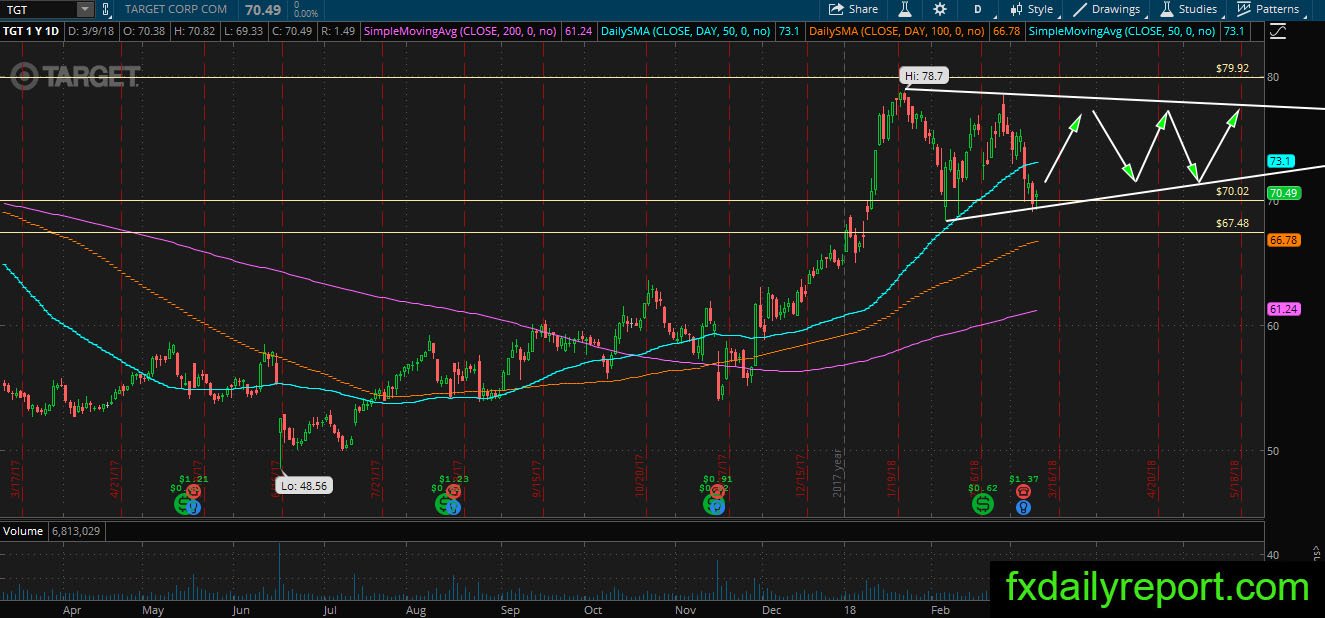
Task: Click the TARGET CORP COM description
Action: [176, 9]
